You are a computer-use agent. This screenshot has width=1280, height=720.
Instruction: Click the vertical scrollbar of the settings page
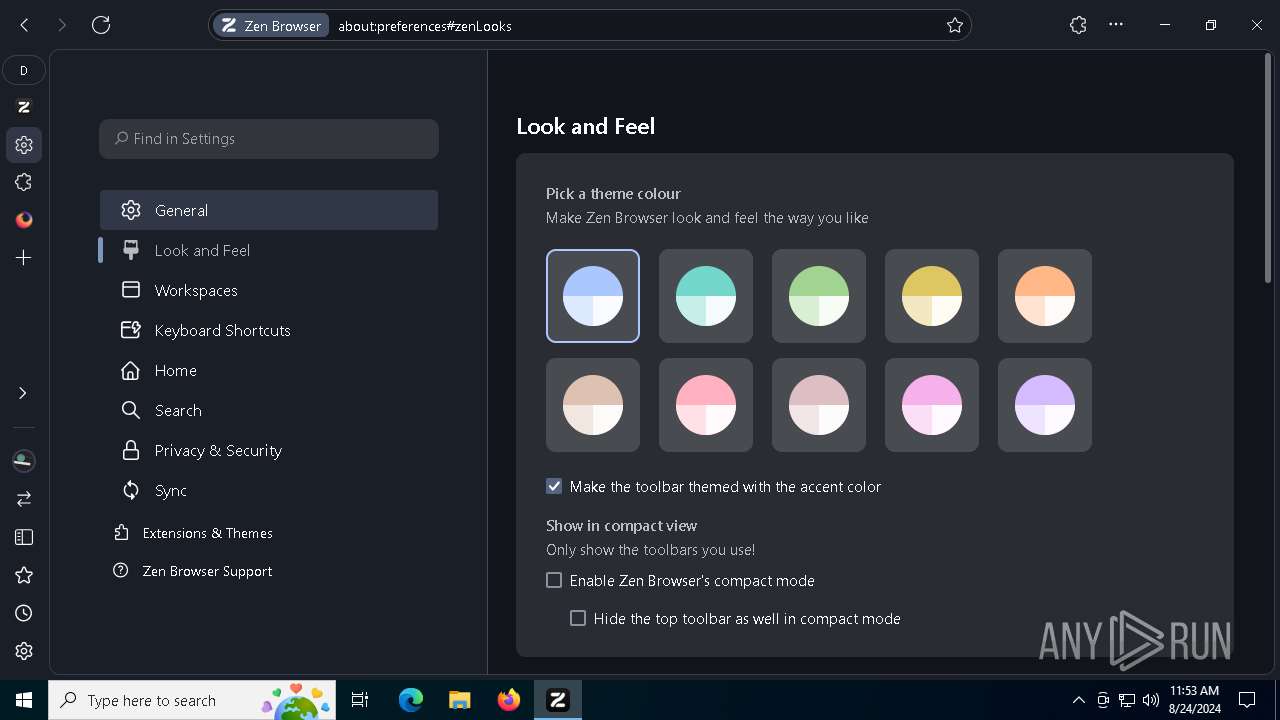coord(1268,170)
